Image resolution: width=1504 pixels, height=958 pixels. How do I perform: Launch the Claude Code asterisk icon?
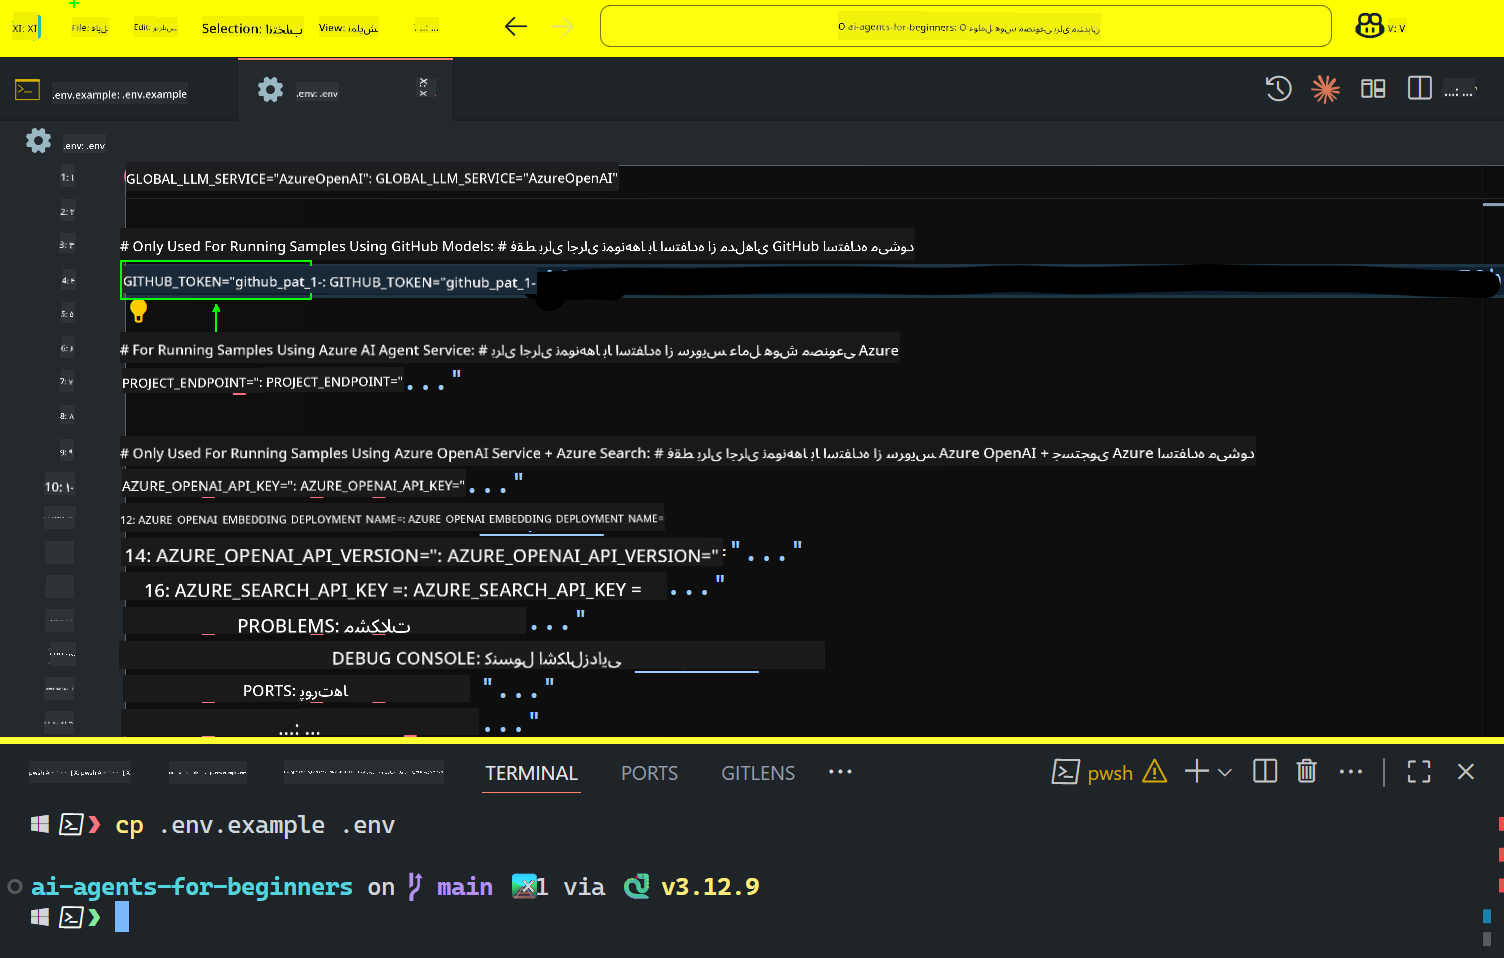click(1325, 89)
